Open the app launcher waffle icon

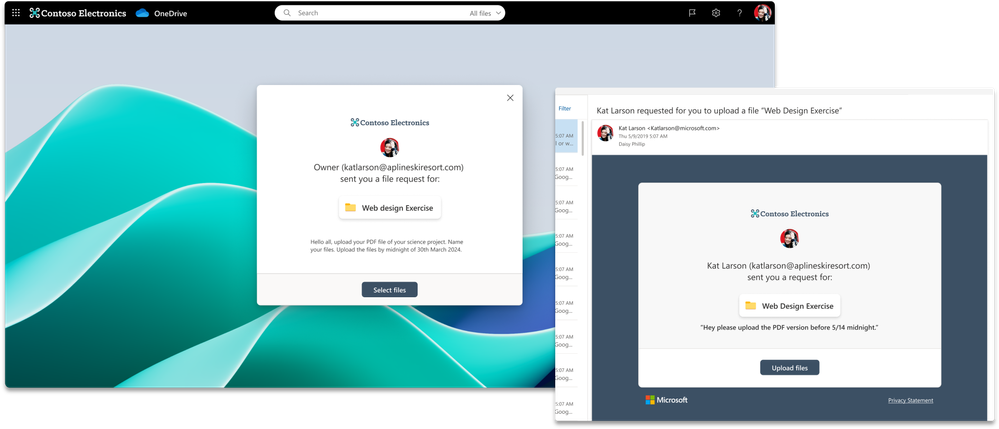[16, 13]
